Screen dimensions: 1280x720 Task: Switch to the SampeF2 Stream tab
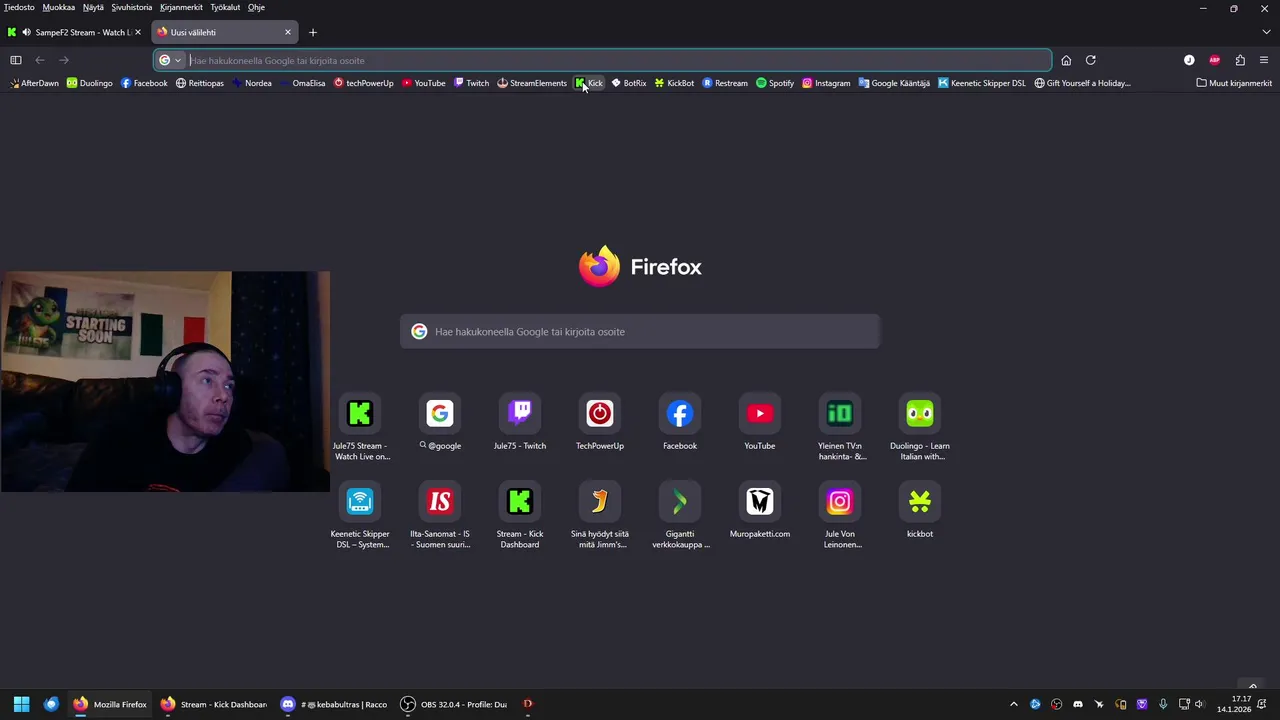[75, 32]
